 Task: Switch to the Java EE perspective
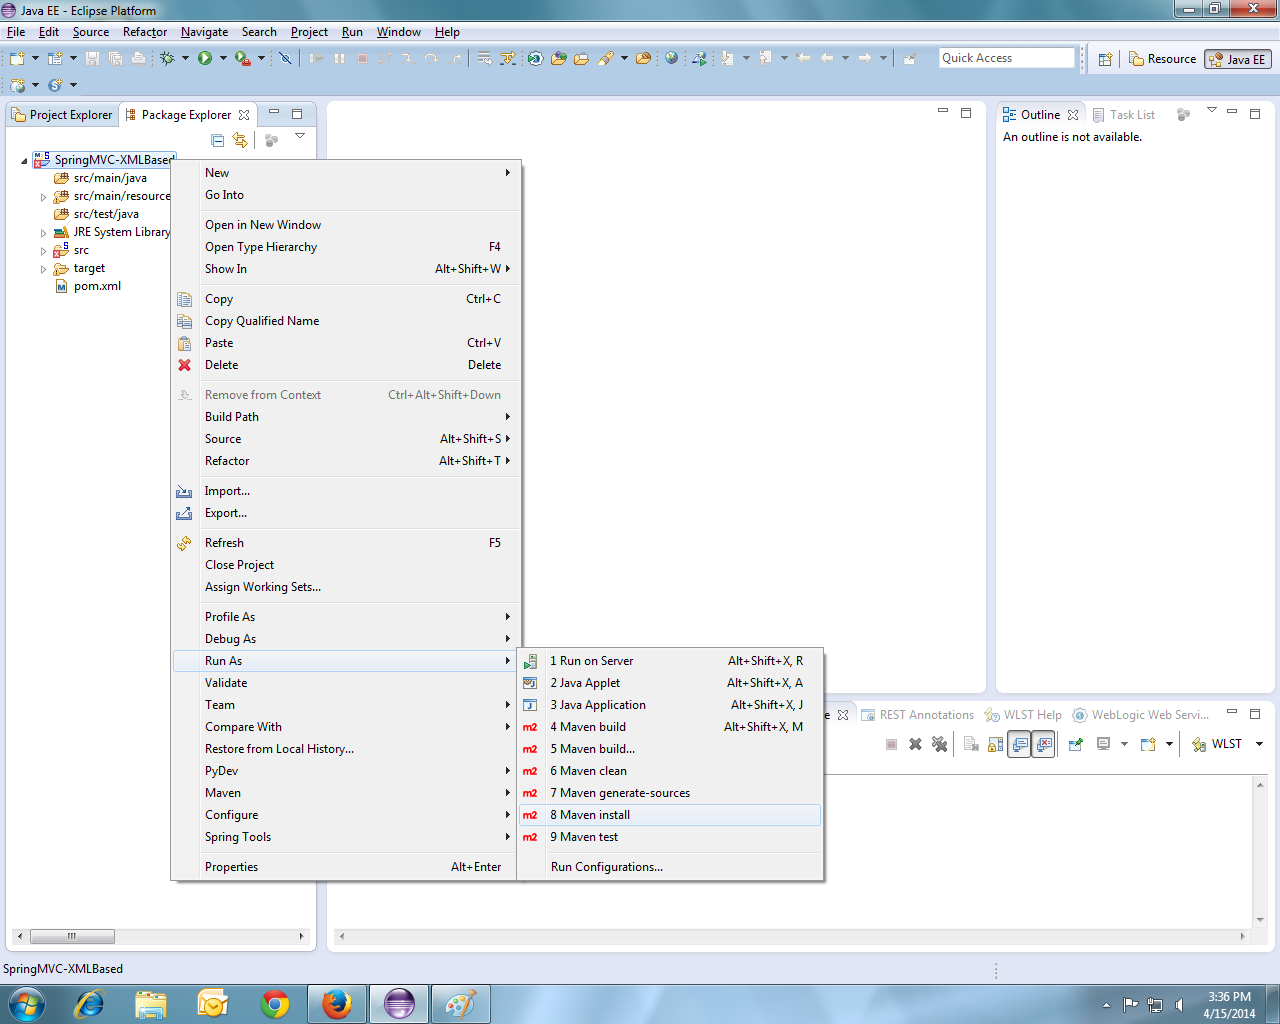click(1238, 59)
